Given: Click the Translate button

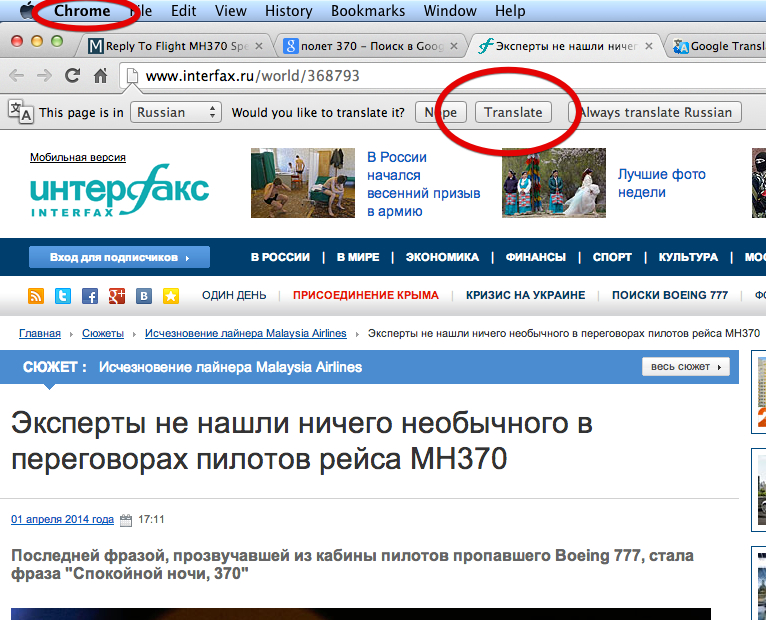Looking at the screenshot, I should (513, 112).
